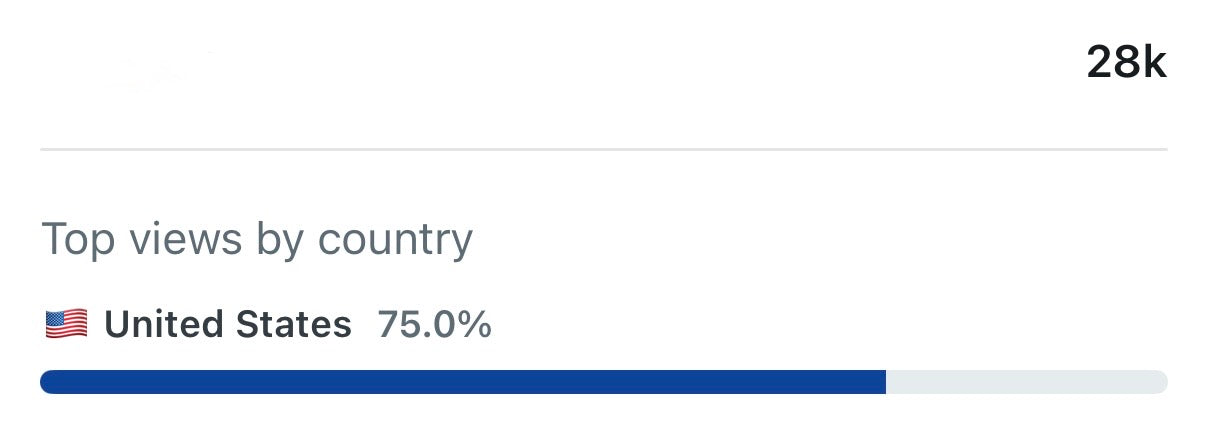The height and width of the screenshot is (435, 1207).
Task: Click the right rounded end of the gray bar
Action: point(1160,382)
